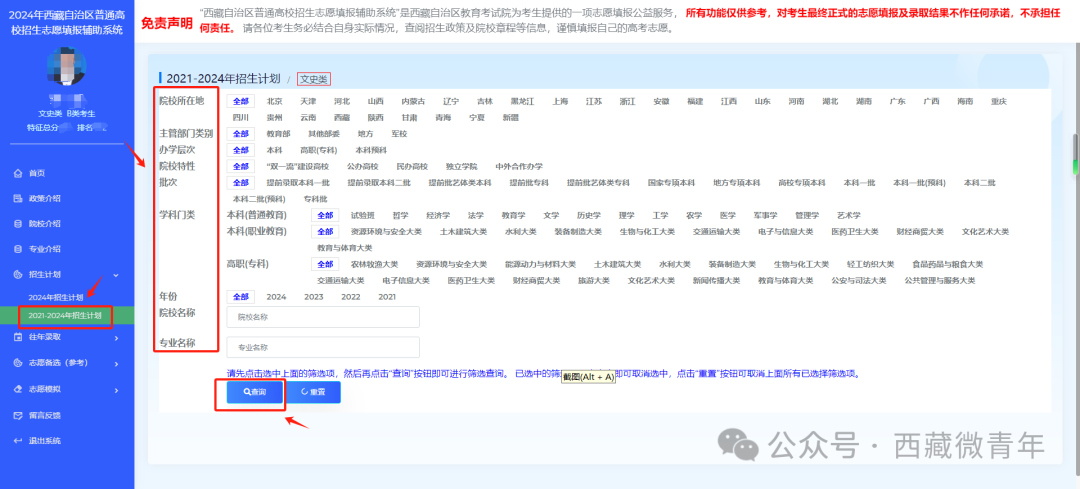This screenshot has height=489, width=1080.
Task: Select 全部 in the 本科(普通教育) row
Action: pos(324,216)
